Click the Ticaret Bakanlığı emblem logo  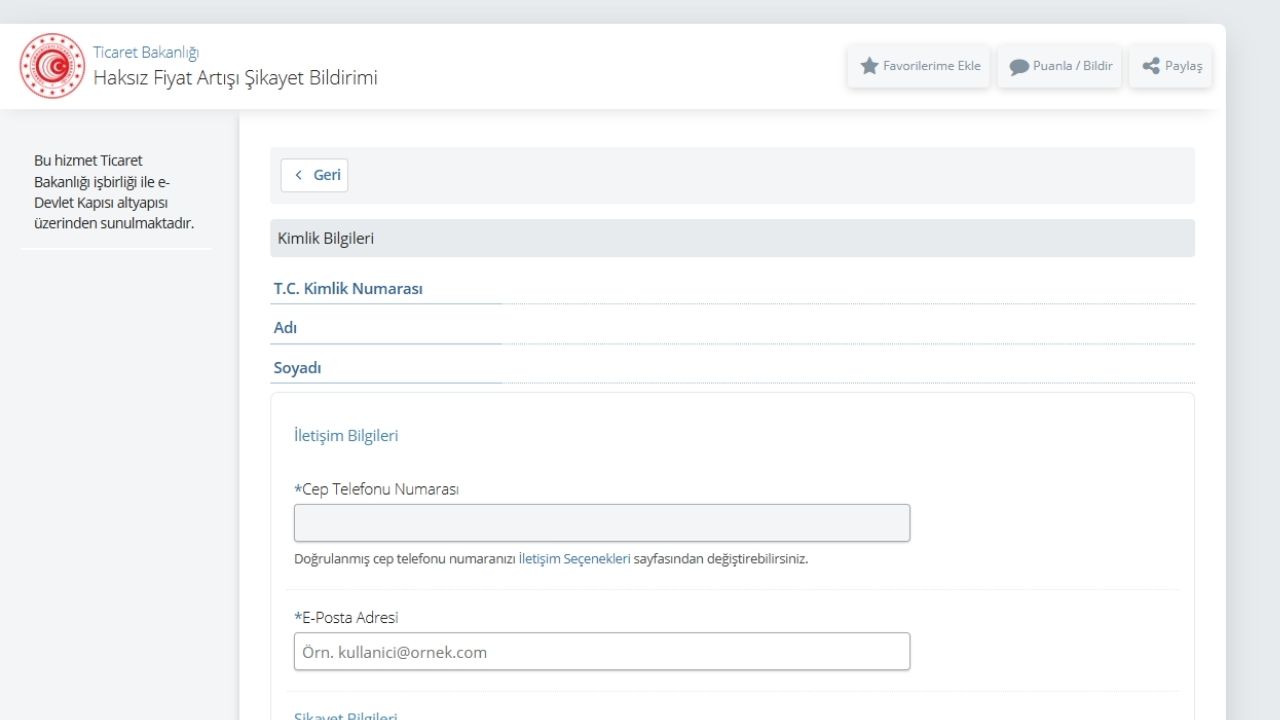[x=52, y=66]
